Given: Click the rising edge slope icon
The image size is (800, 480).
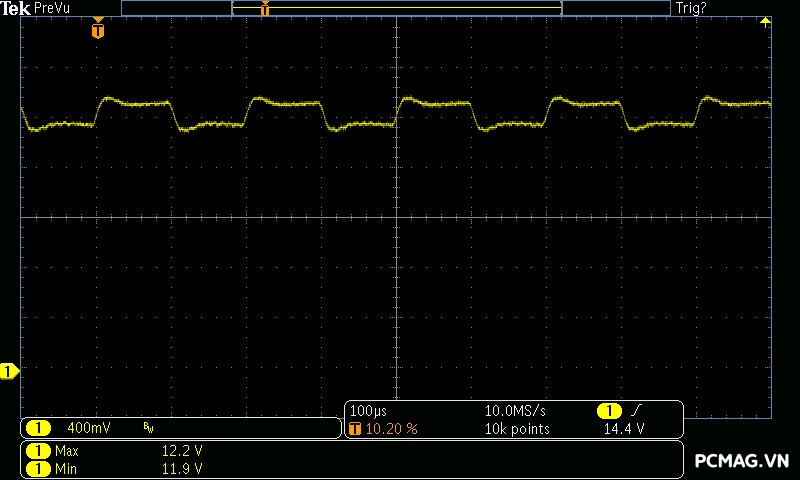Looking at the screenshot, I should [637, 411].
